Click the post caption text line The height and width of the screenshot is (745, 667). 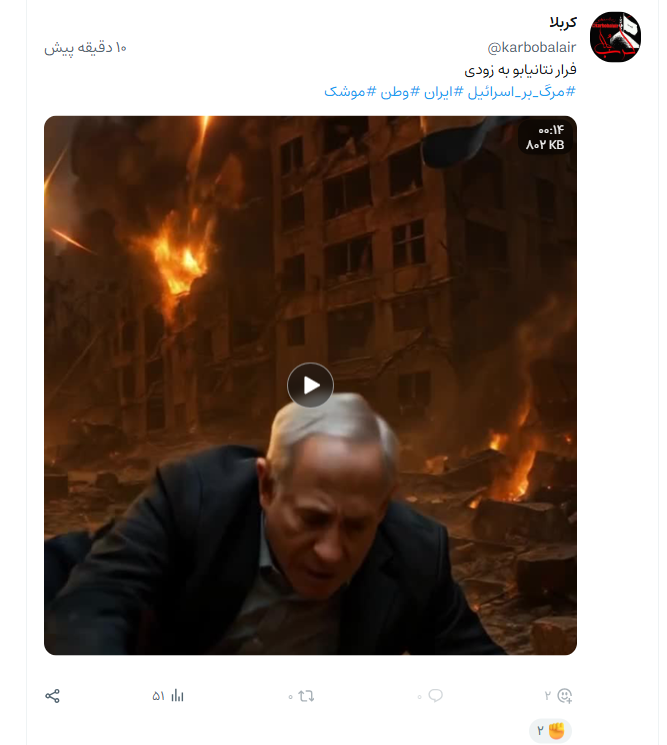520,70
